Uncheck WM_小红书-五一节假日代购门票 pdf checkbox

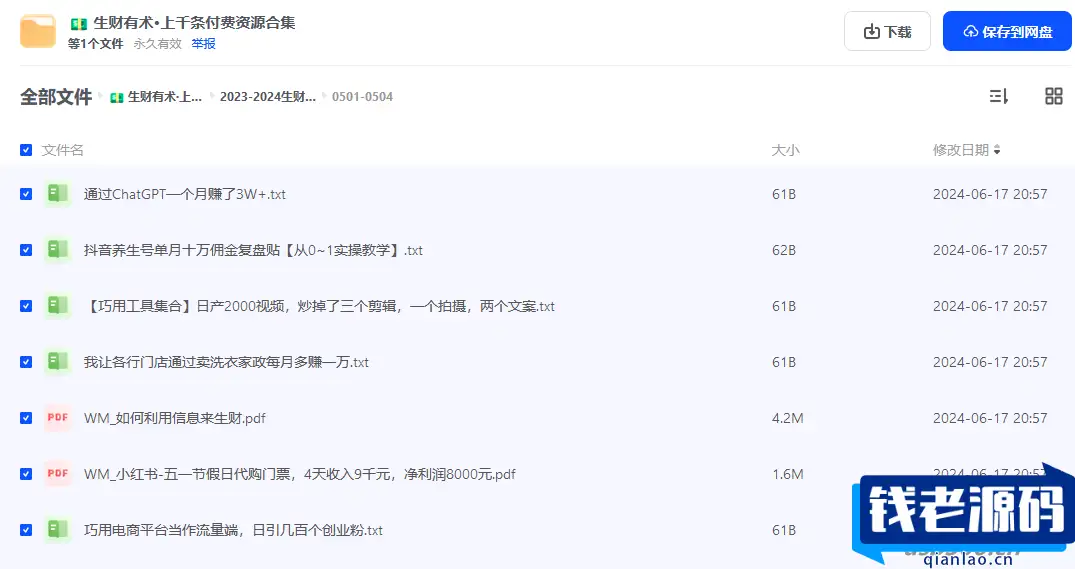(26, 474)
